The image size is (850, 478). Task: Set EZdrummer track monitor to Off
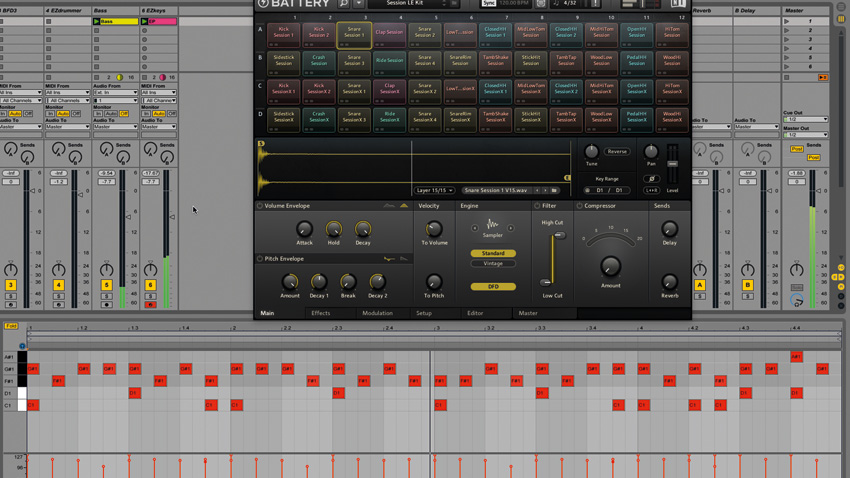pyautogui.click(x=76, y=114)
